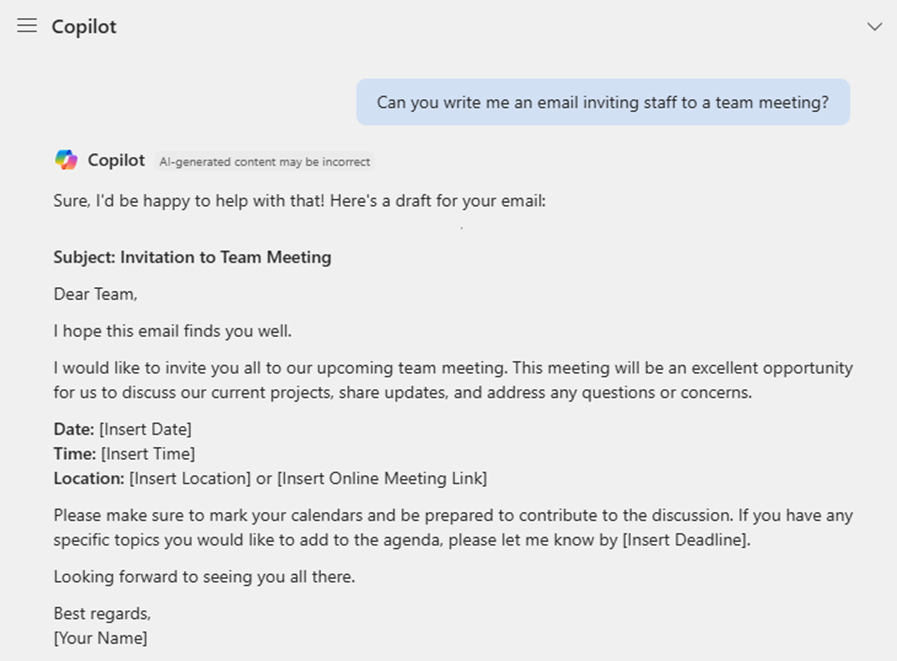Collapse the Copilot pane with the chevron
This screenshot has height=661, width=897.
874,27
